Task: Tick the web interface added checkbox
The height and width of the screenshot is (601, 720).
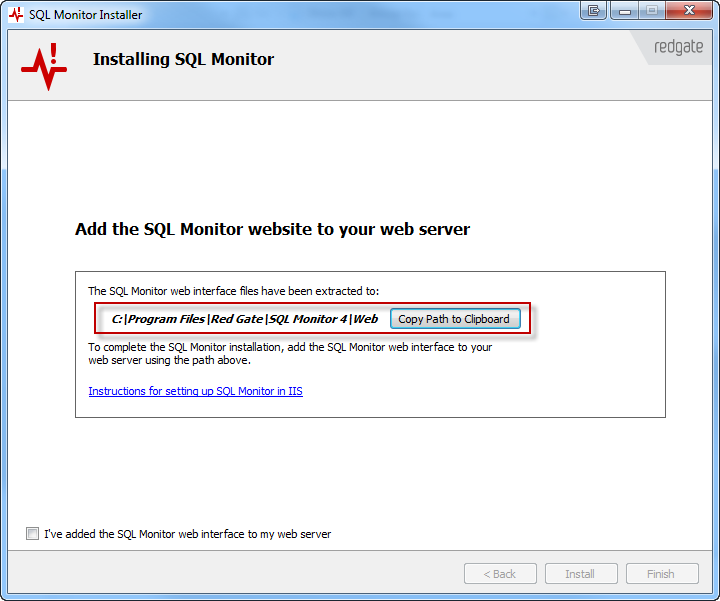Action: pos(33,534)
